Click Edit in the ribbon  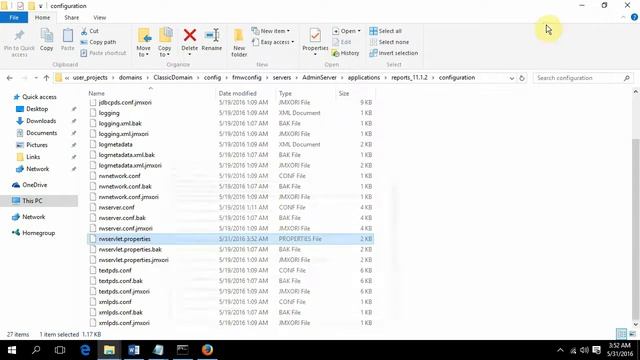click(x=342, y=42)
